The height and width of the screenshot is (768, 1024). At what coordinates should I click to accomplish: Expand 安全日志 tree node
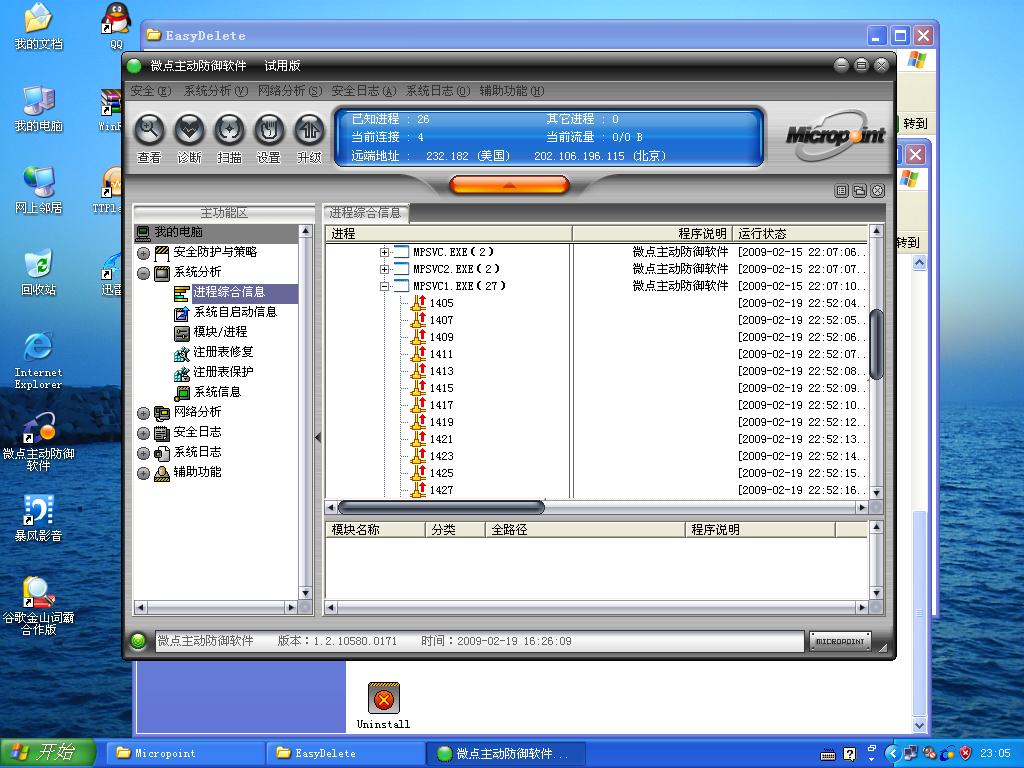[144, 433]
